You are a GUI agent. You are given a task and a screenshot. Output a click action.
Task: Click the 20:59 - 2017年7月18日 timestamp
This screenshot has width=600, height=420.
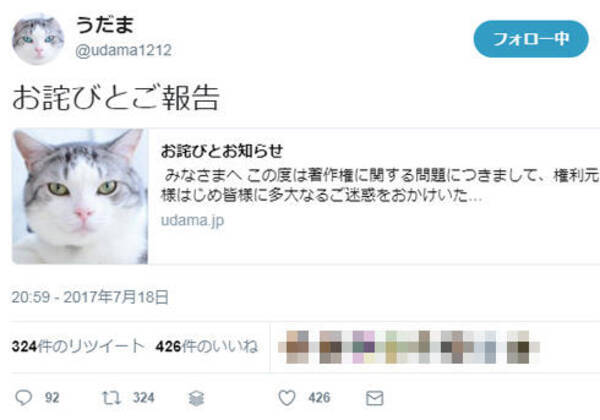point(90,297)
